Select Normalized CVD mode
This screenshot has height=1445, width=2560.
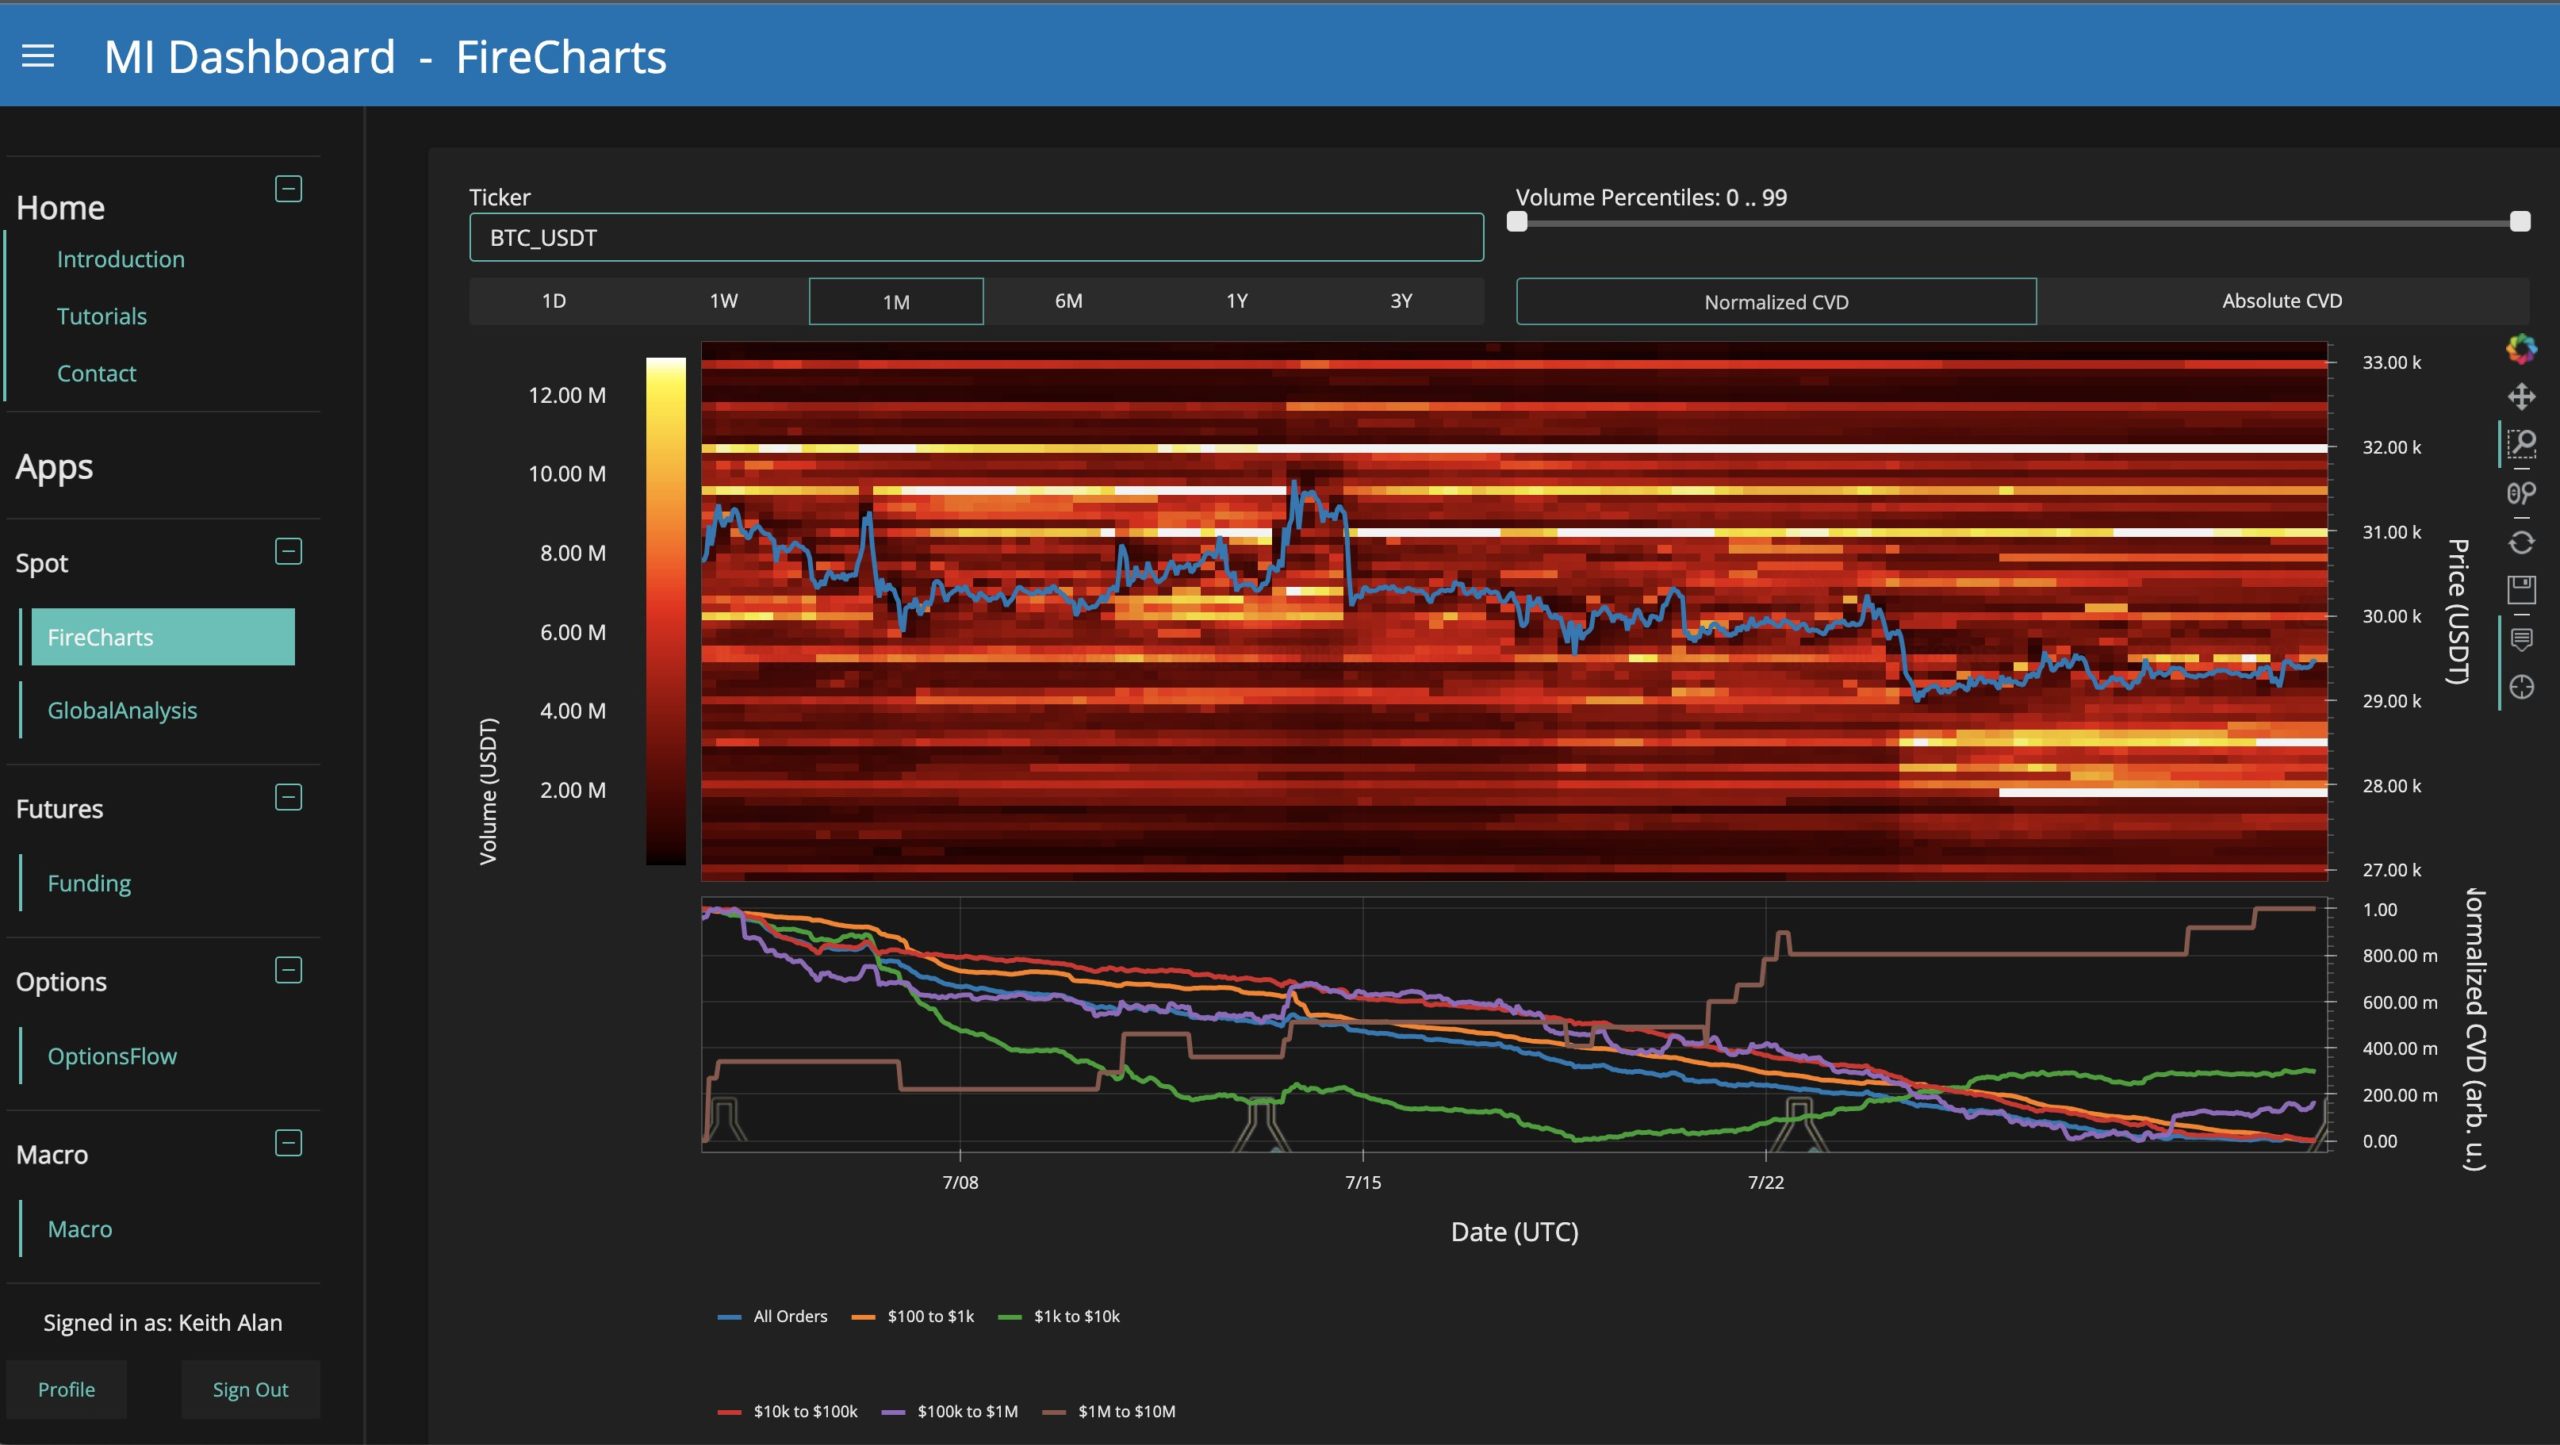(x=1775, y=302)
